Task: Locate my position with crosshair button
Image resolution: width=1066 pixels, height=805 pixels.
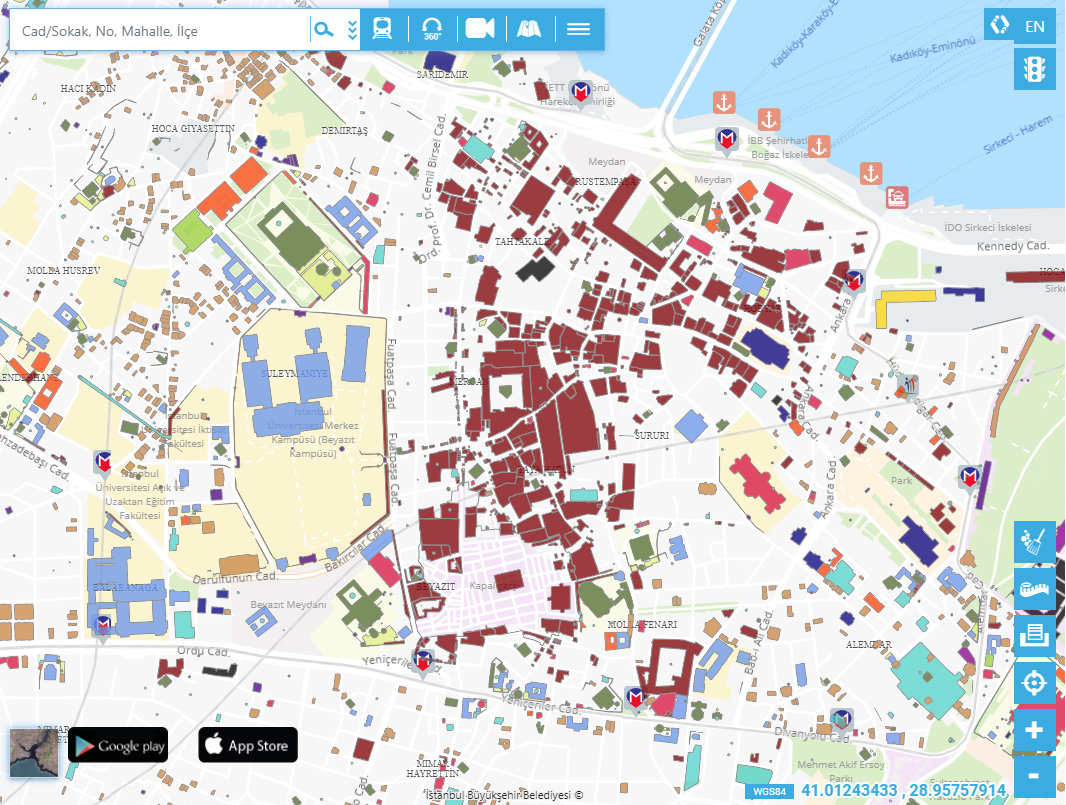Action: [1034, 683]
